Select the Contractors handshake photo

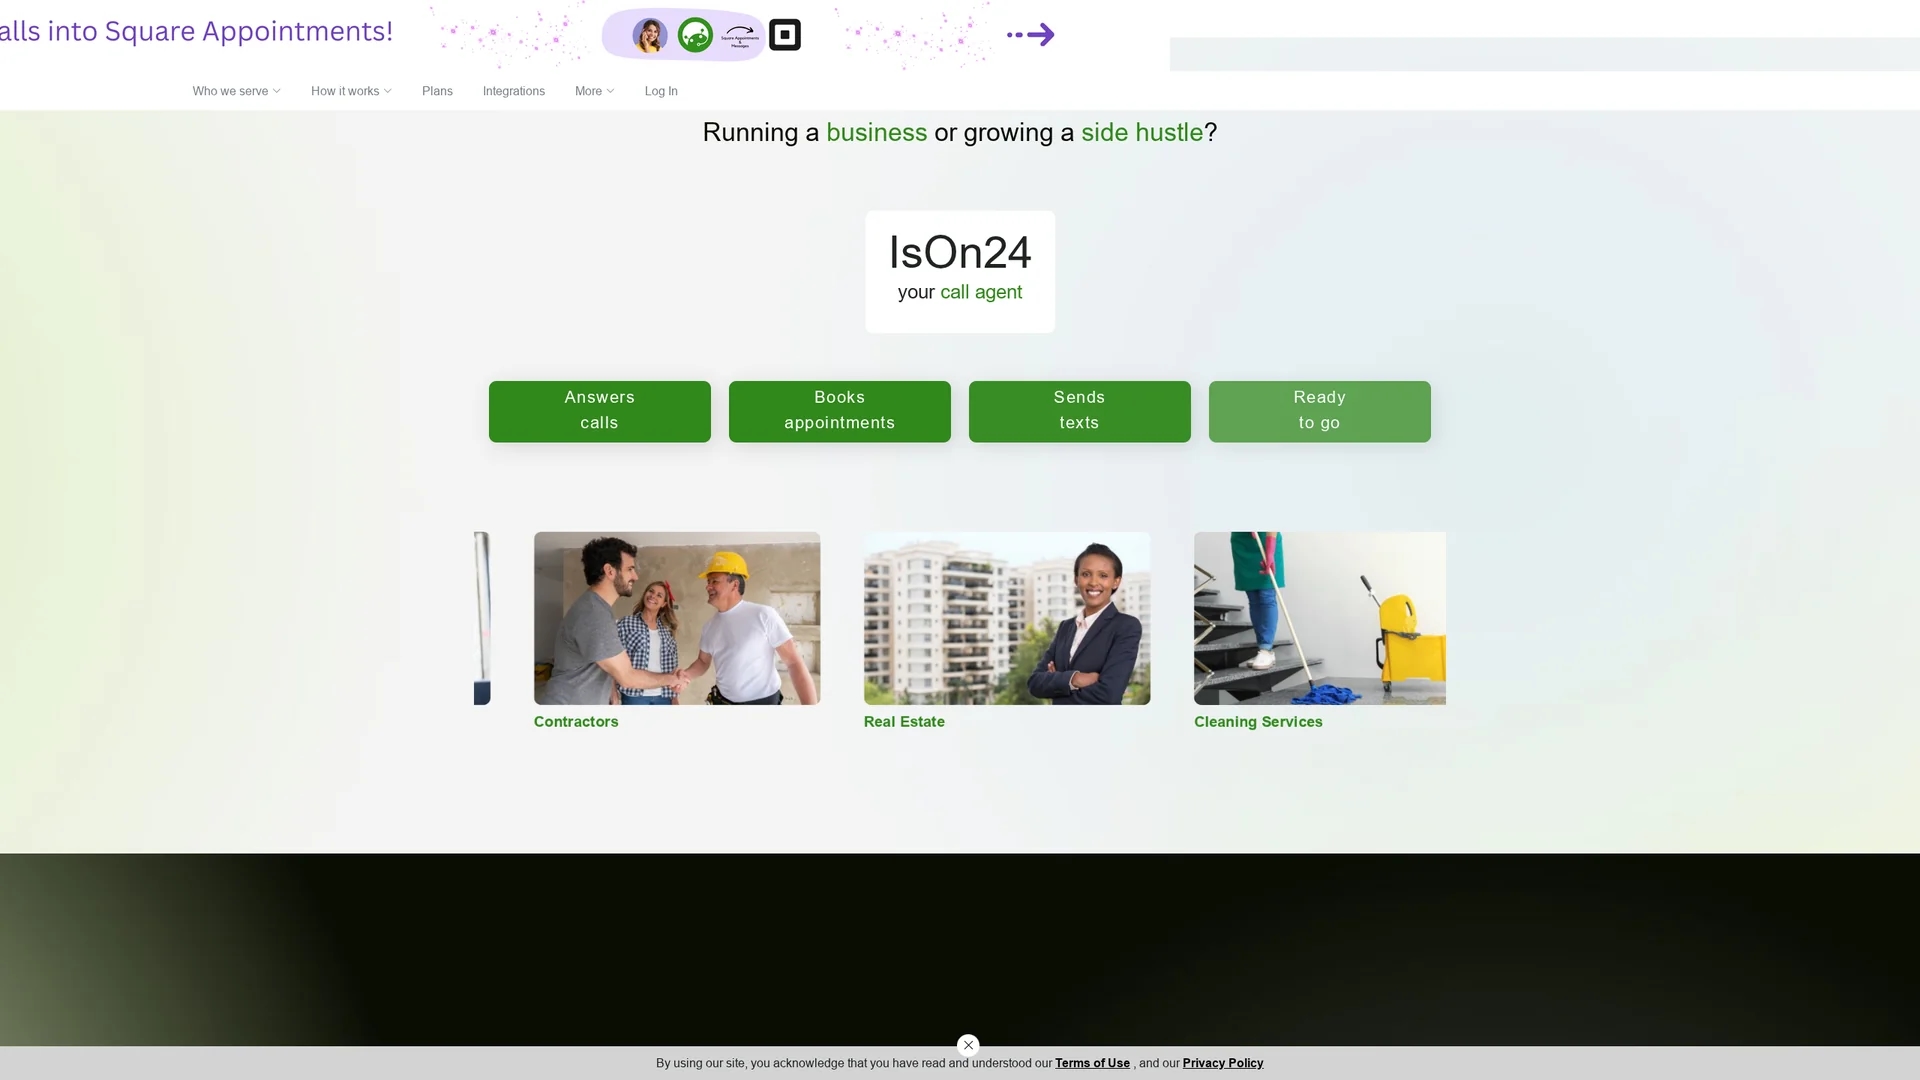[677, 618]
